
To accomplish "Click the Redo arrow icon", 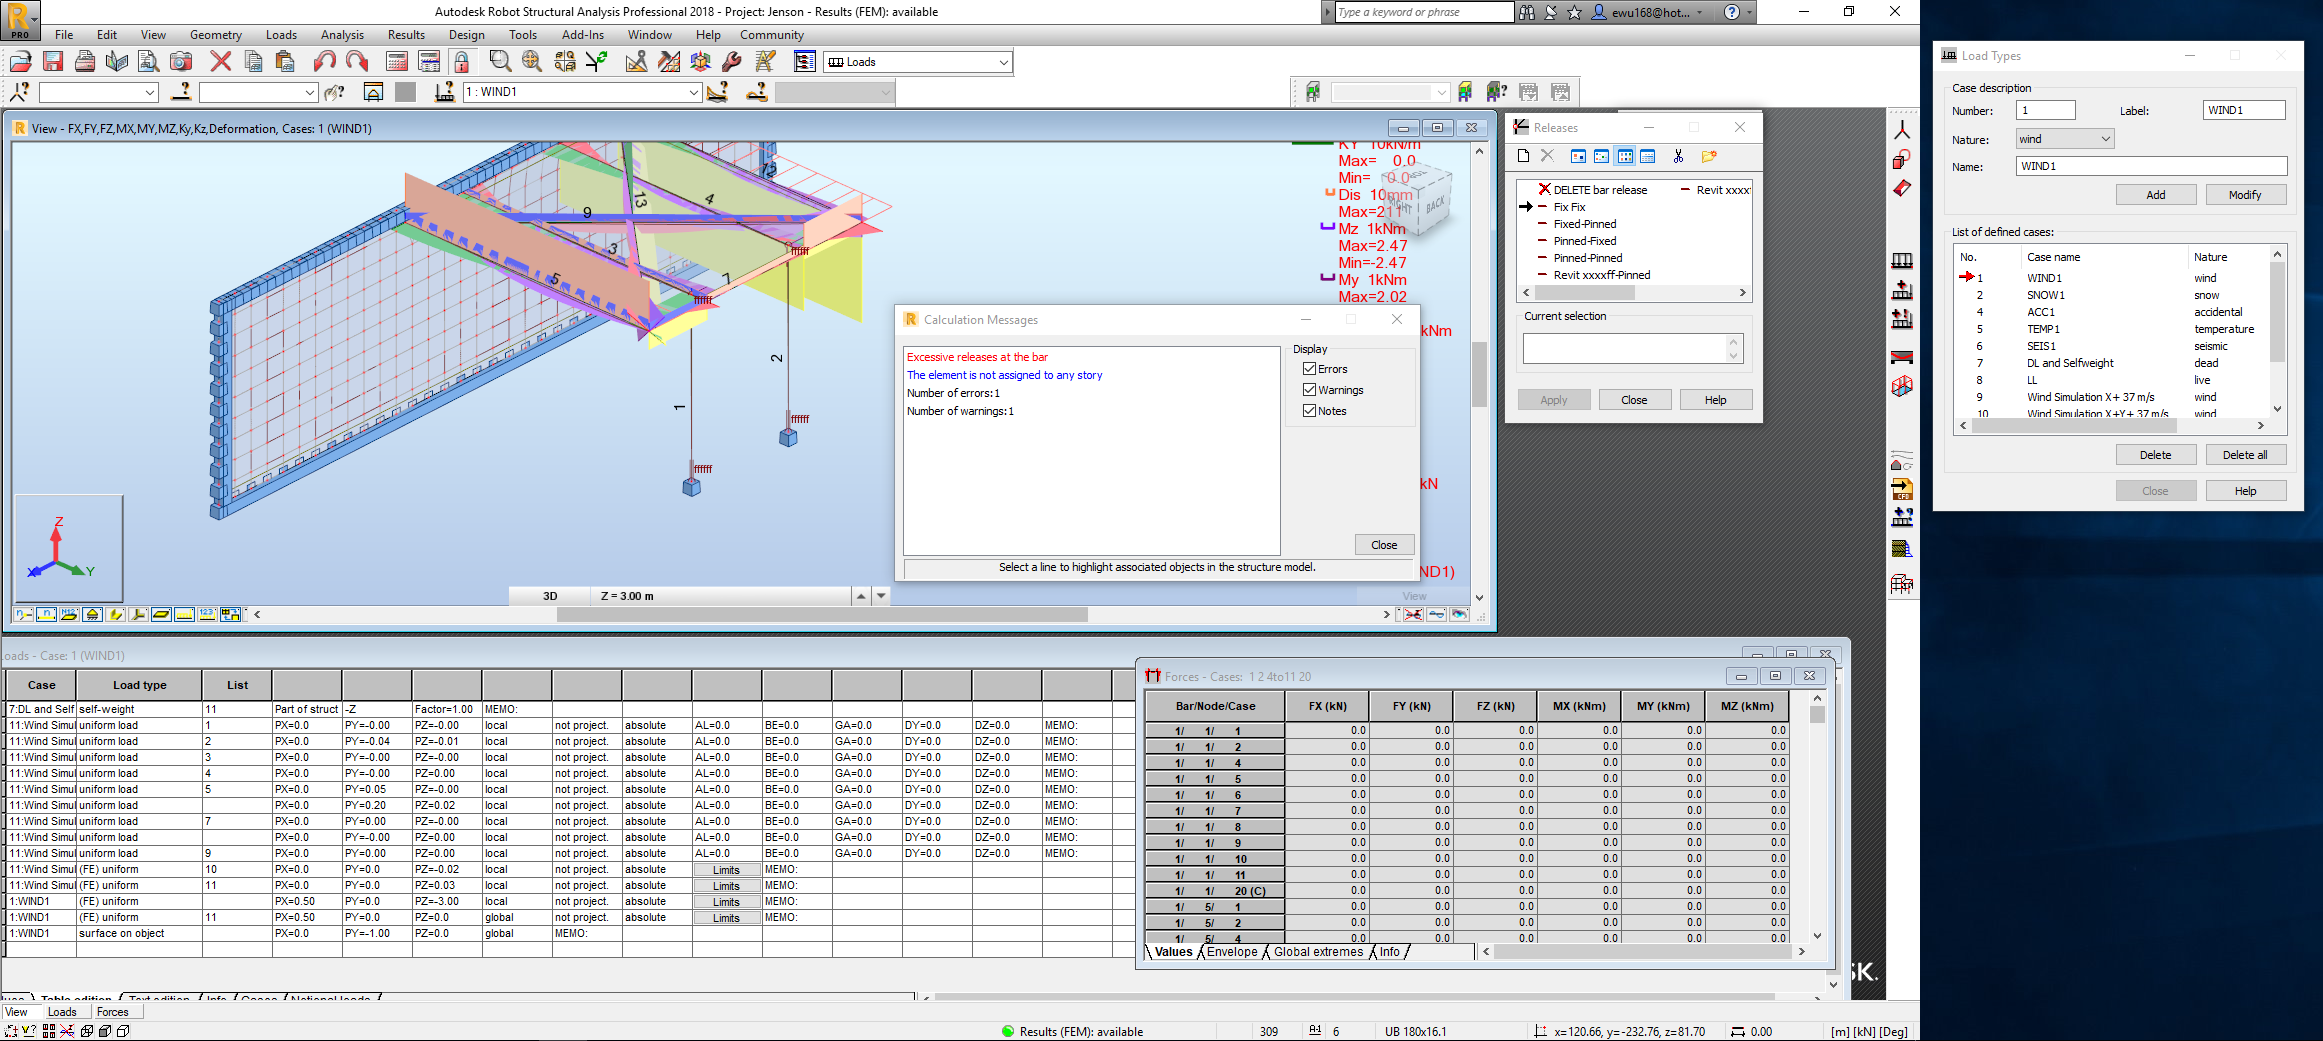I will pos(357,62).
